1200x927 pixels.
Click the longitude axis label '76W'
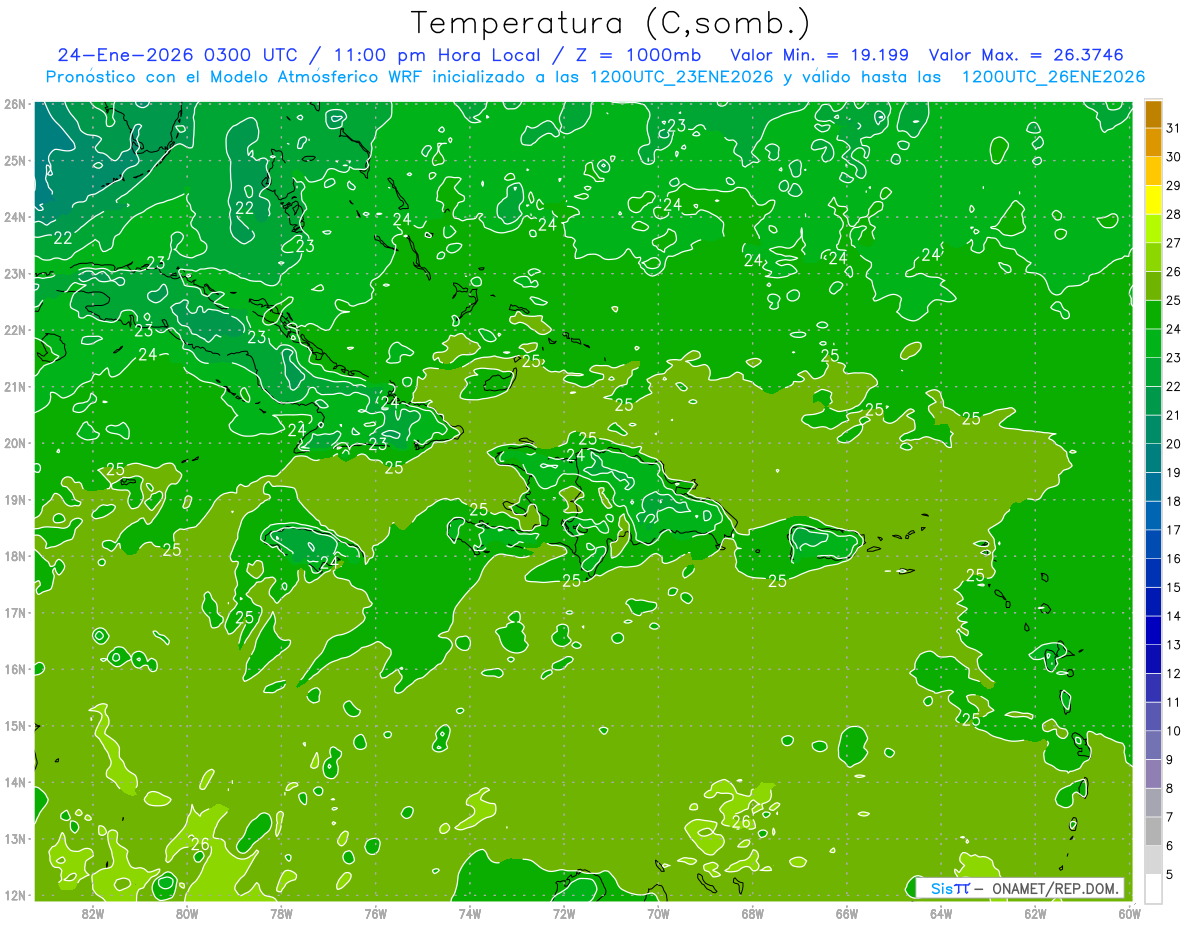tap(376, 913)
